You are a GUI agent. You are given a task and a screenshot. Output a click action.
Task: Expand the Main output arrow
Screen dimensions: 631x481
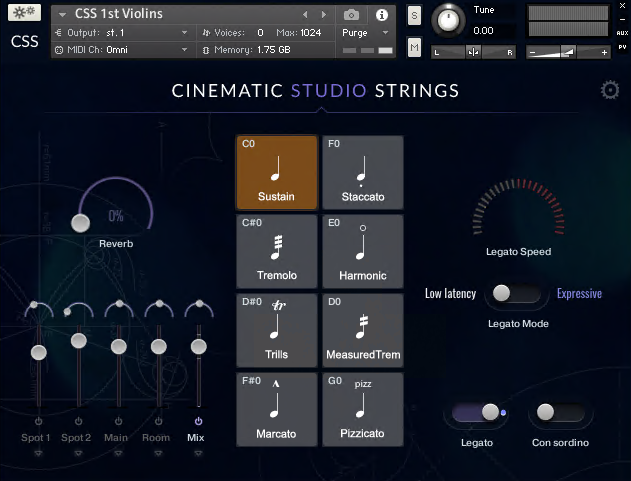point(118,454)
